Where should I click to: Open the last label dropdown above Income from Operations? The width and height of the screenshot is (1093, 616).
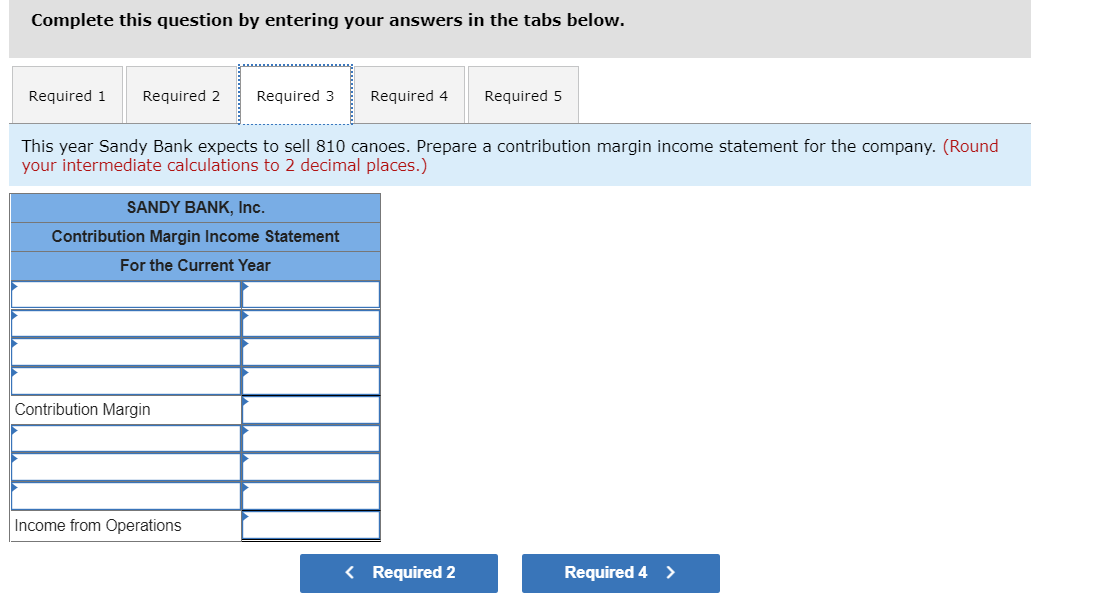(x=125, y=495)
